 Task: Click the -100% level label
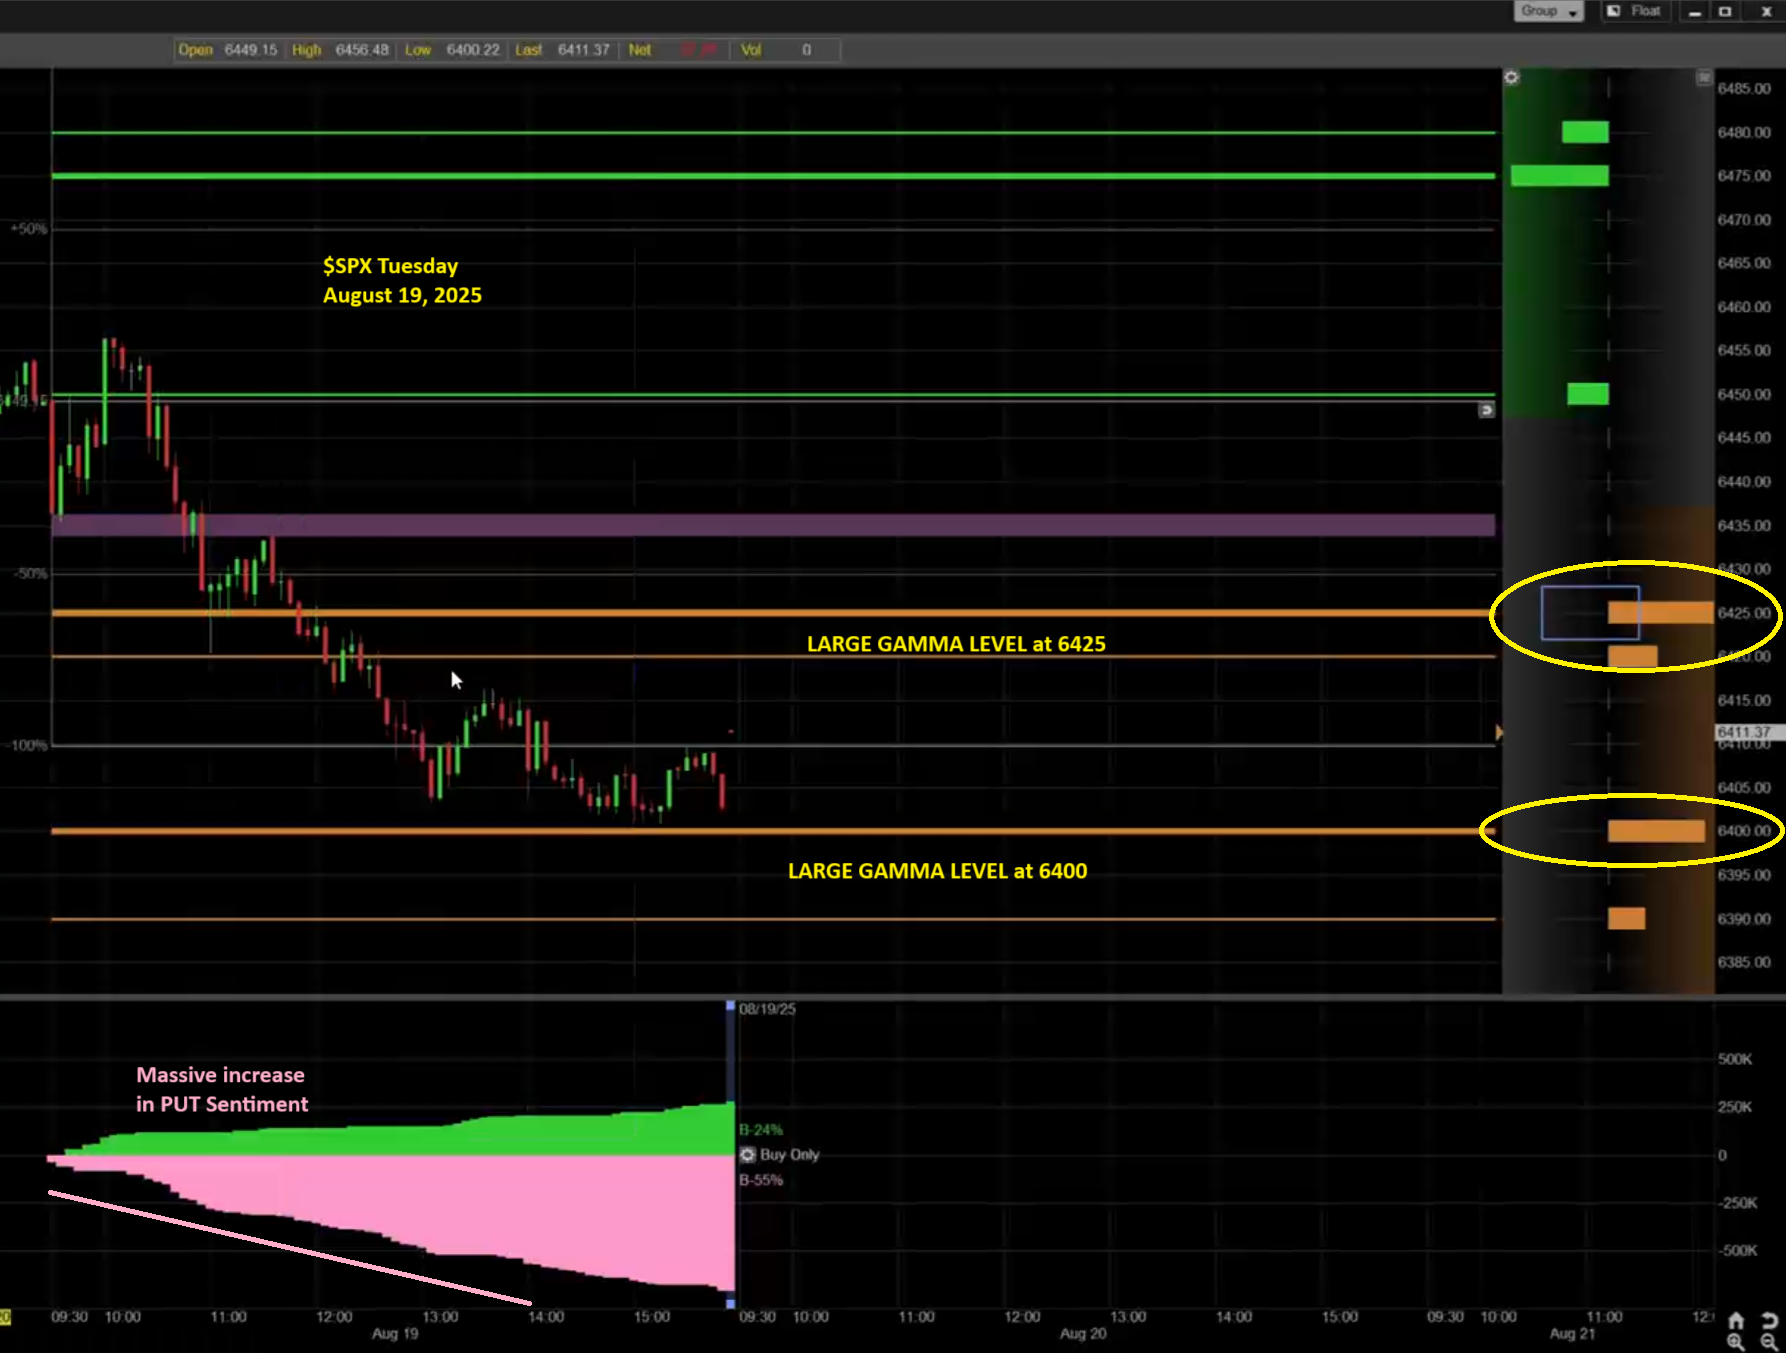tap(27, 746)
